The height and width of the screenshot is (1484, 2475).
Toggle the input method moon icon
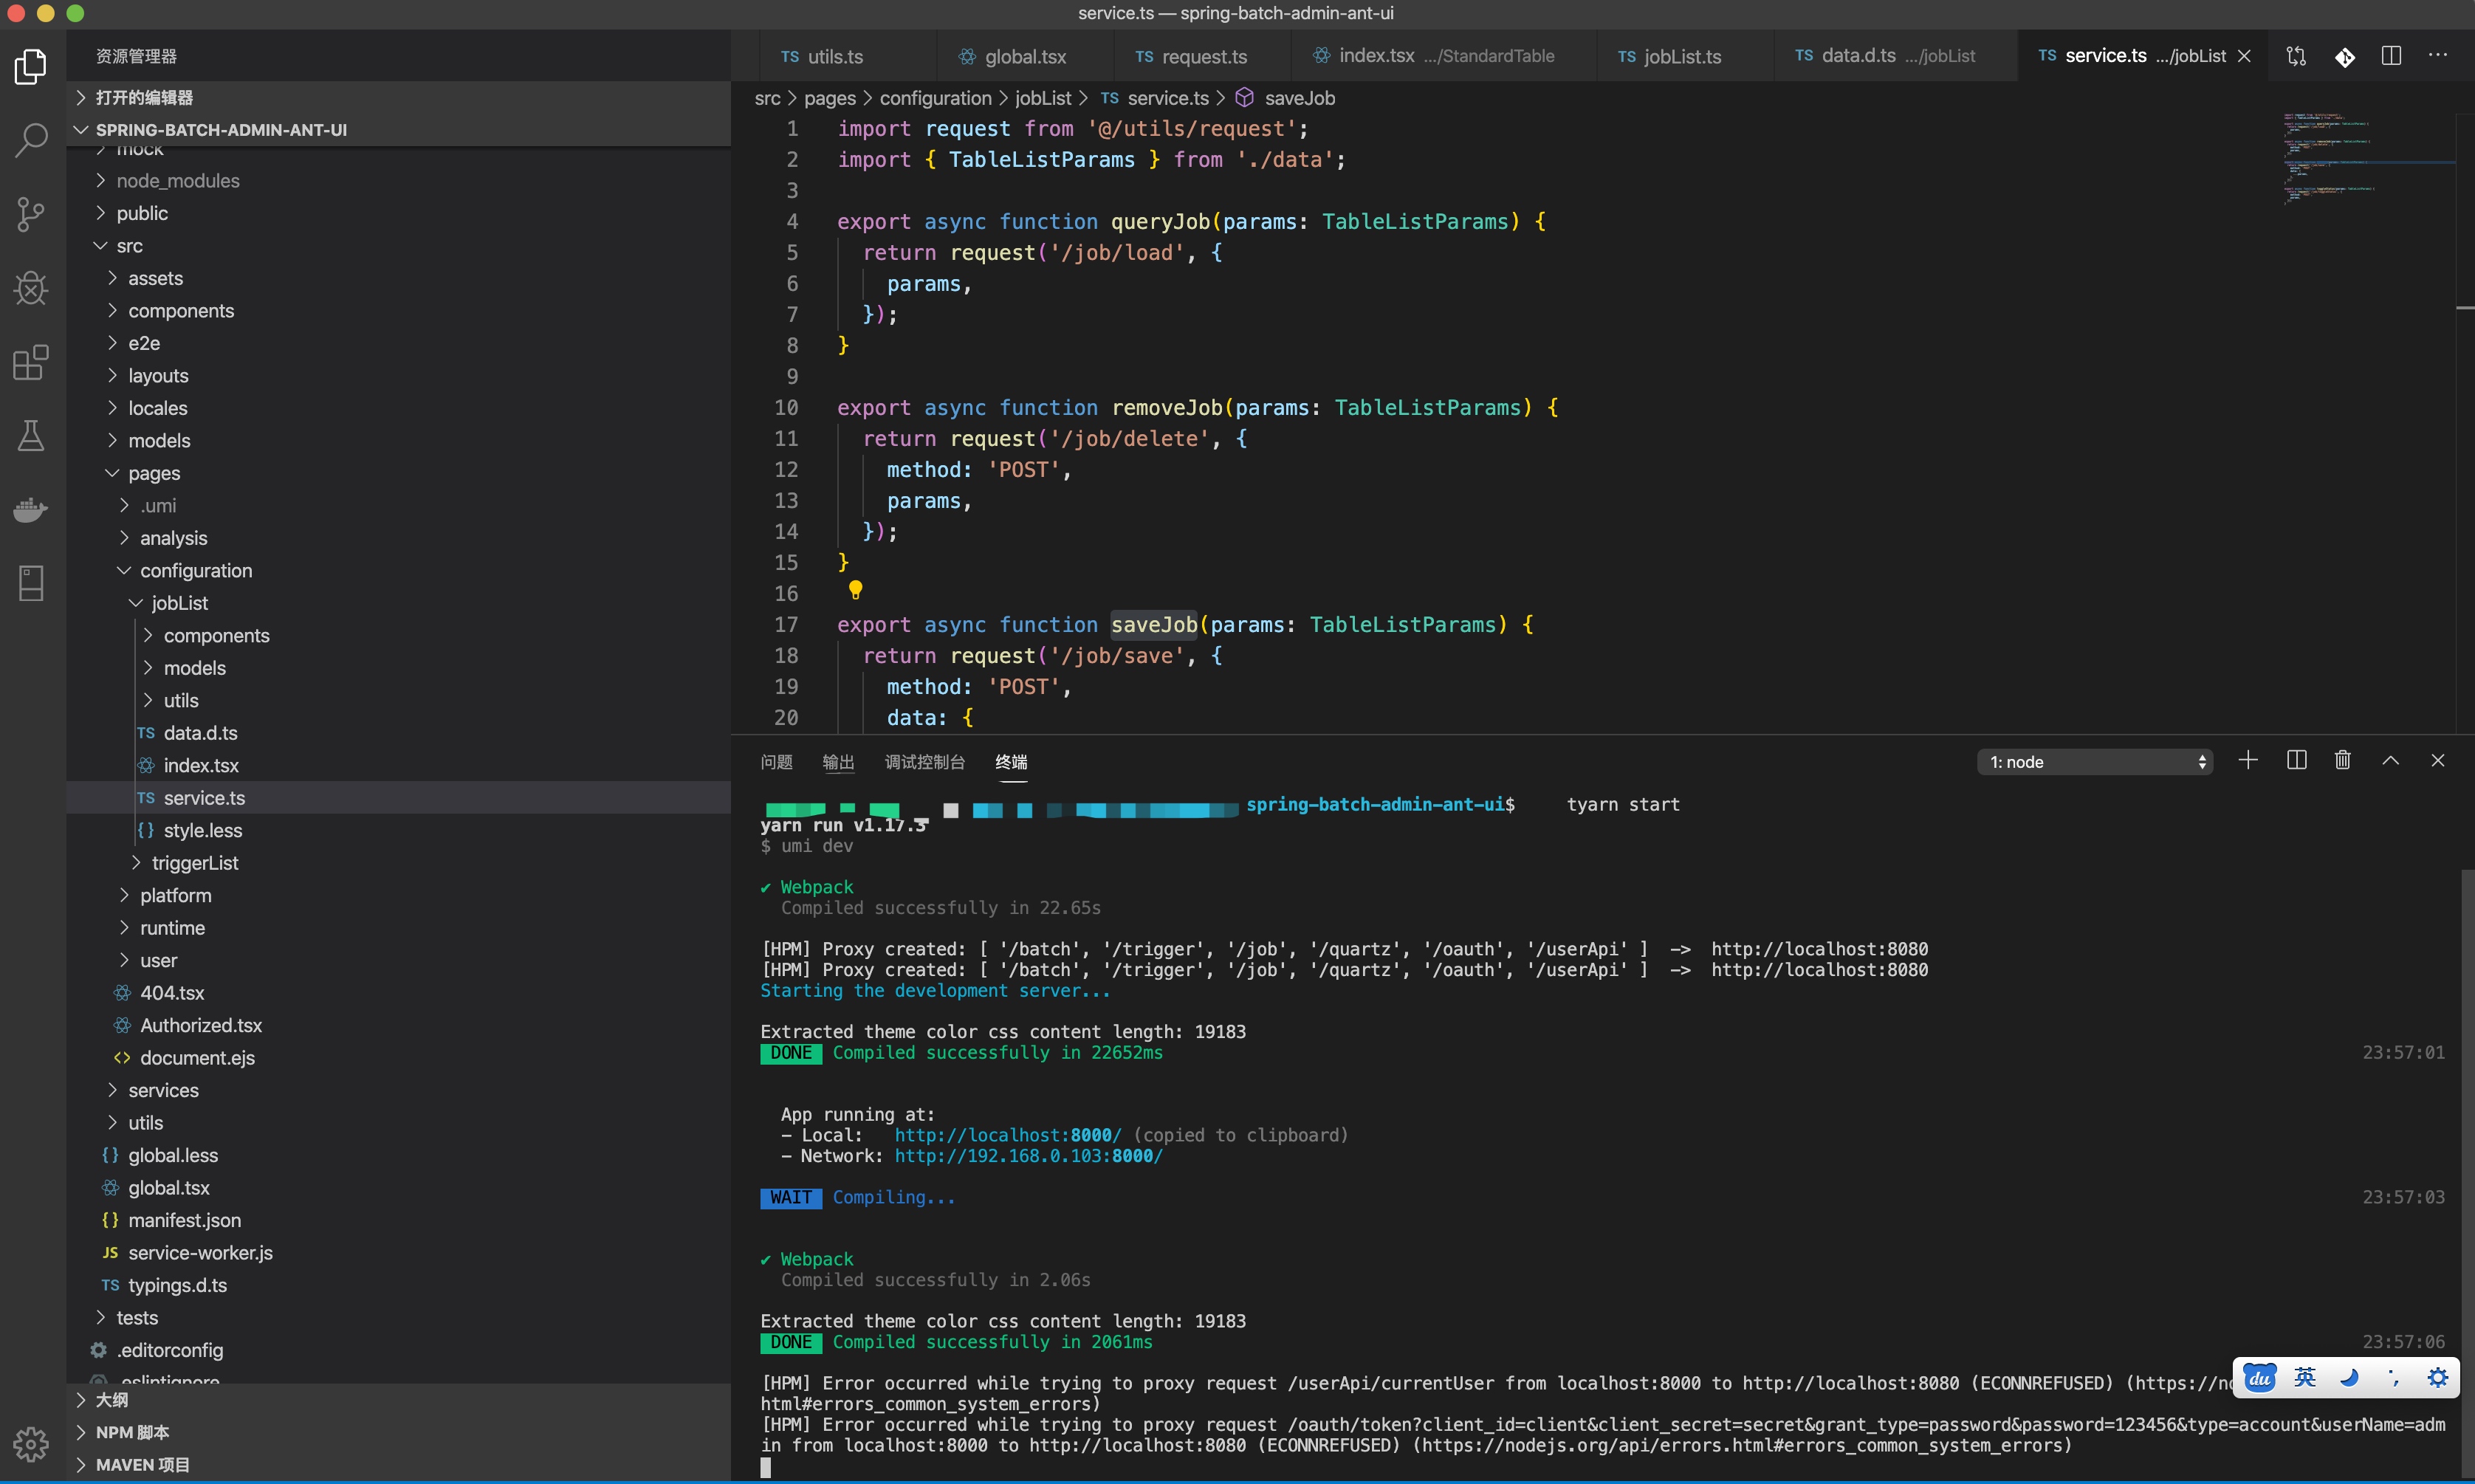(x=2349, y=1378)
